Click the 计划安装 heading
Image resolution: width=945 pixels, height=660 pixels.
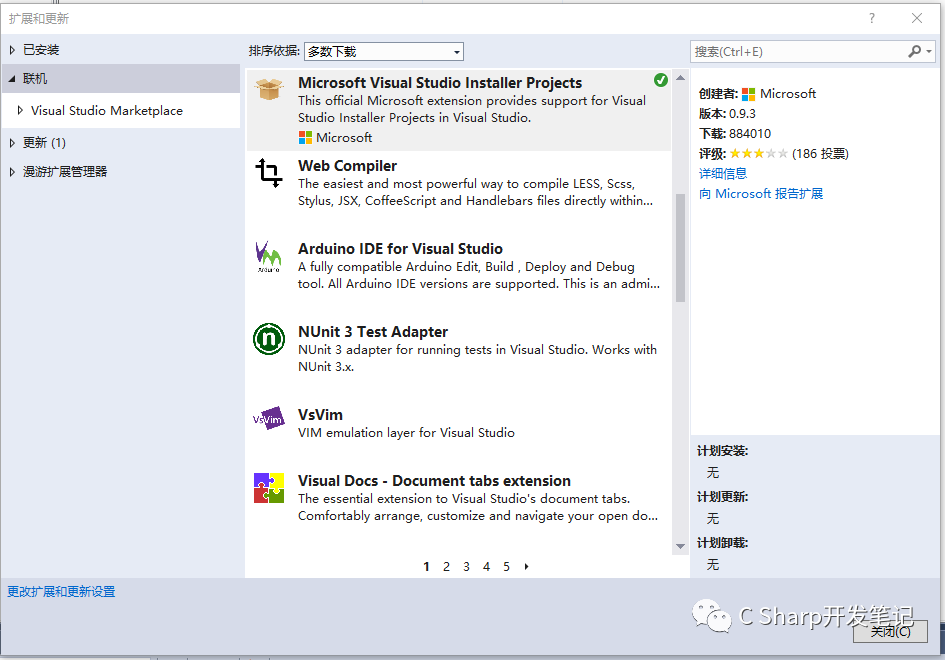tap(723, 451)
